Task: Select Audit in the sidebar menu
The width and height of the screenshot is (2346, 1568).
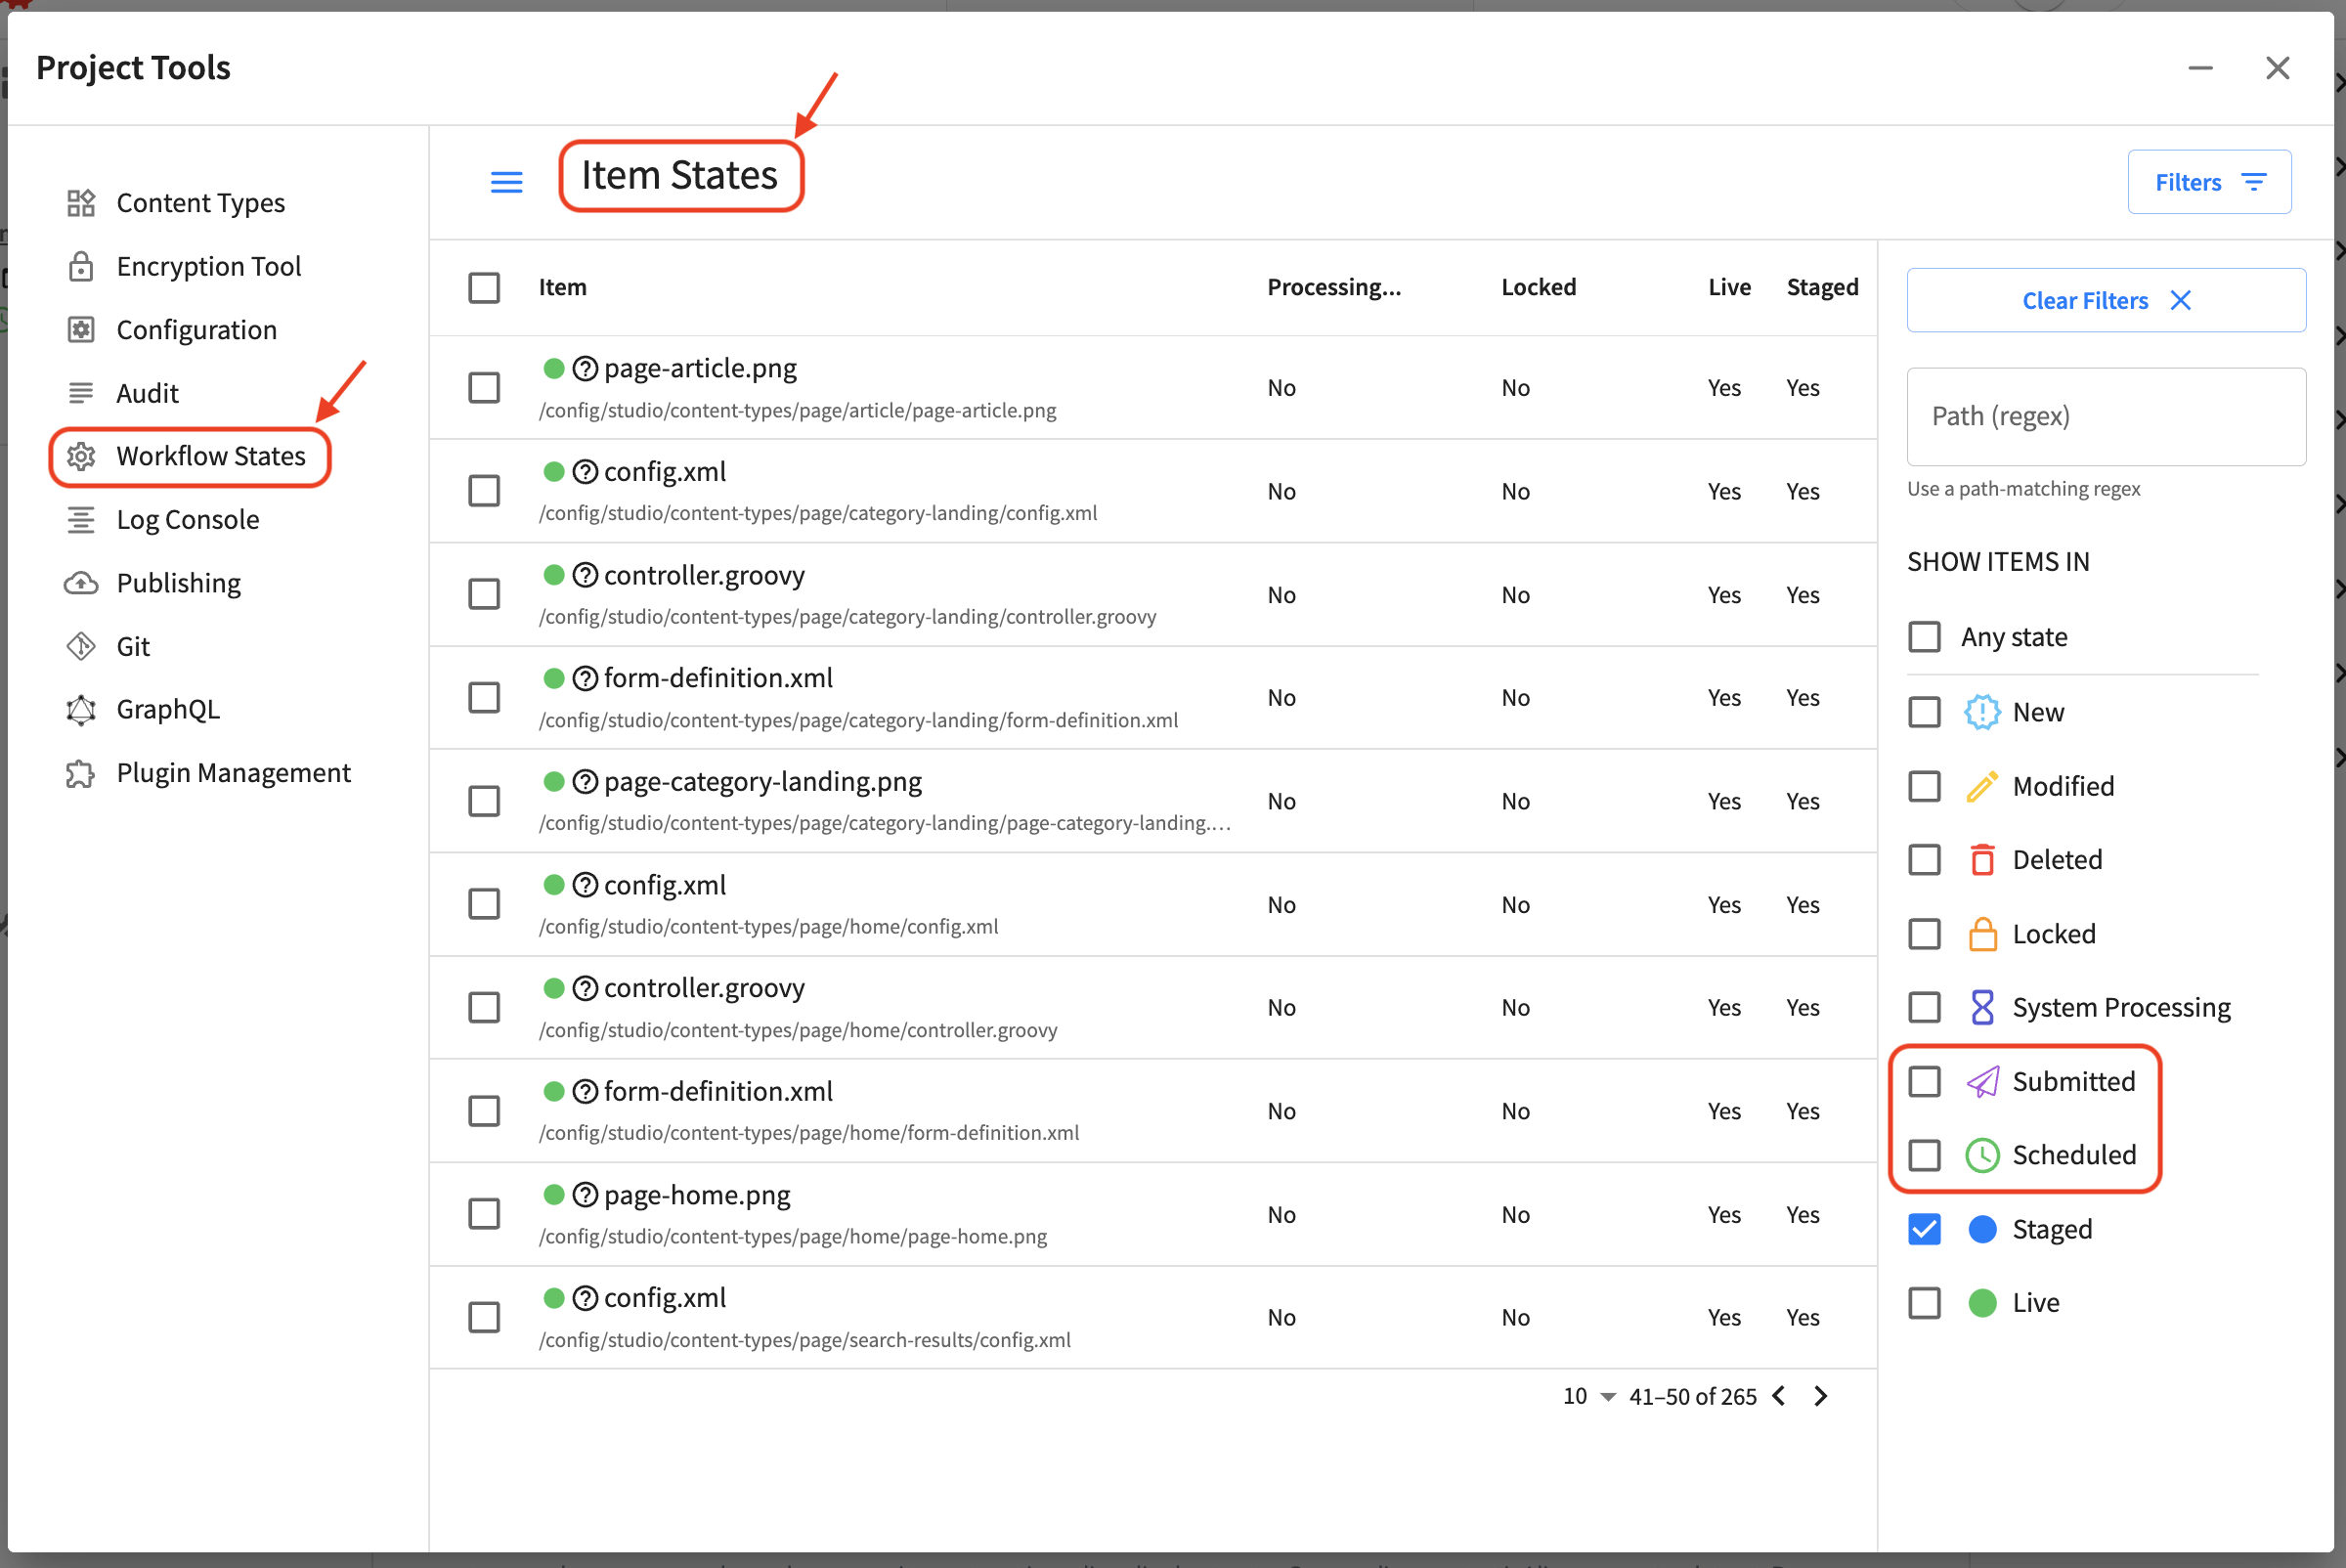Action: (147, 392)
